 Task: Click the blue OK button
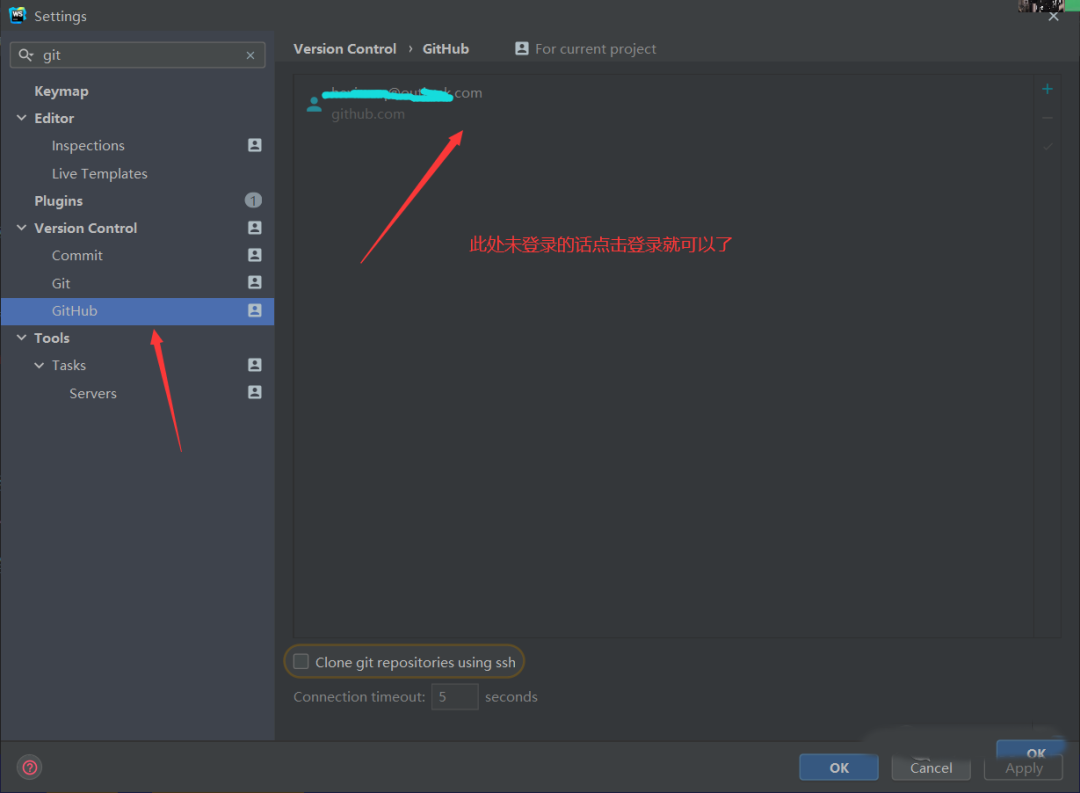[838, 768]
